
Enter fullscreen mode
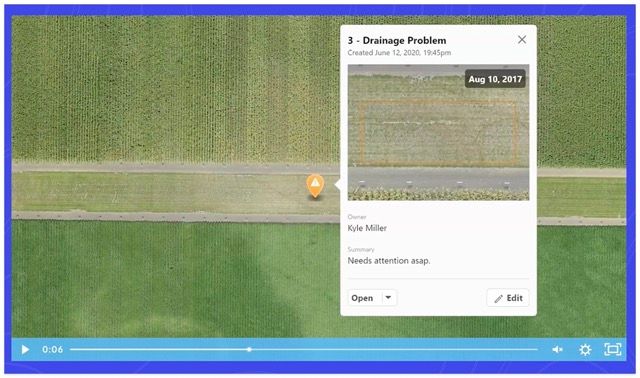pyautogui.click(x=613, y=350)
